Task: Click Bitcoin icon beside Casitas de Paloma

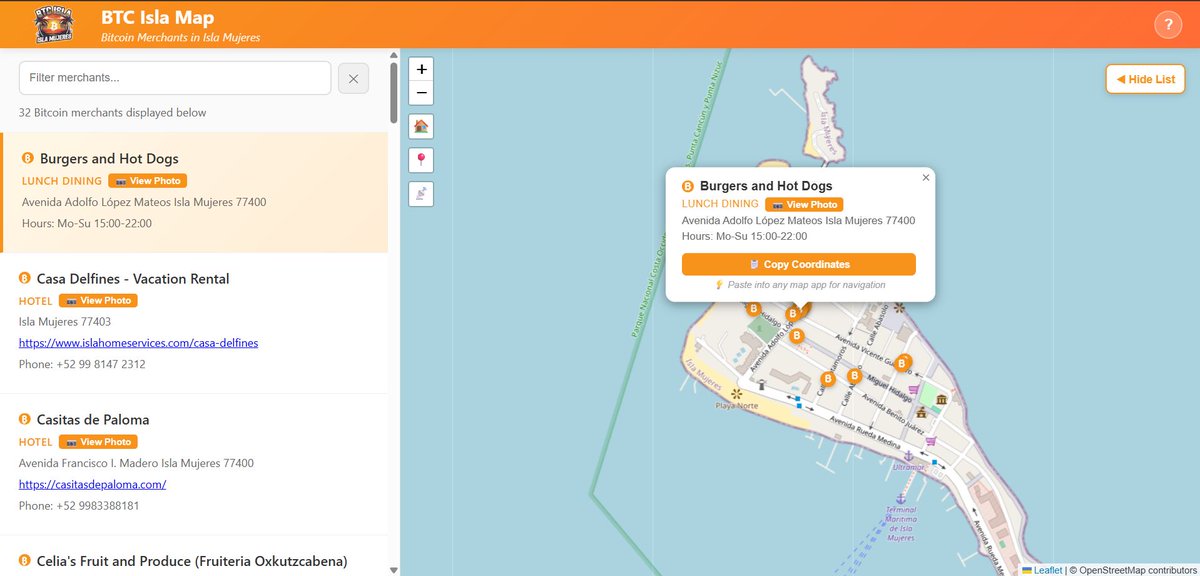Action: (x=25, y=420)
